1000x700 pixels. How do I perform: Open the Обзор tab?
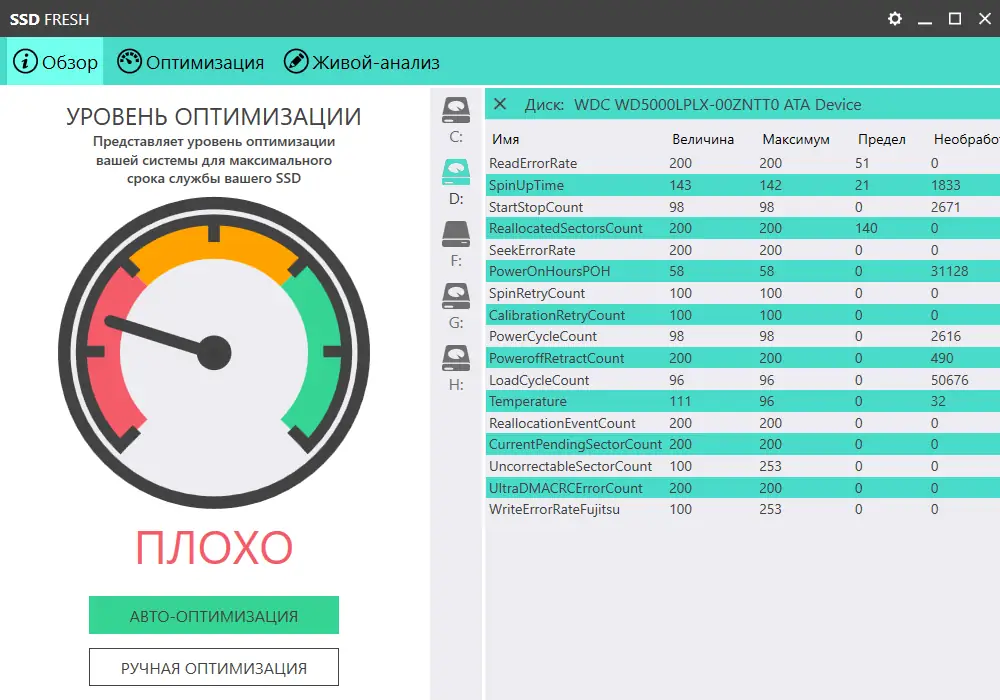(x=55, y=62)
